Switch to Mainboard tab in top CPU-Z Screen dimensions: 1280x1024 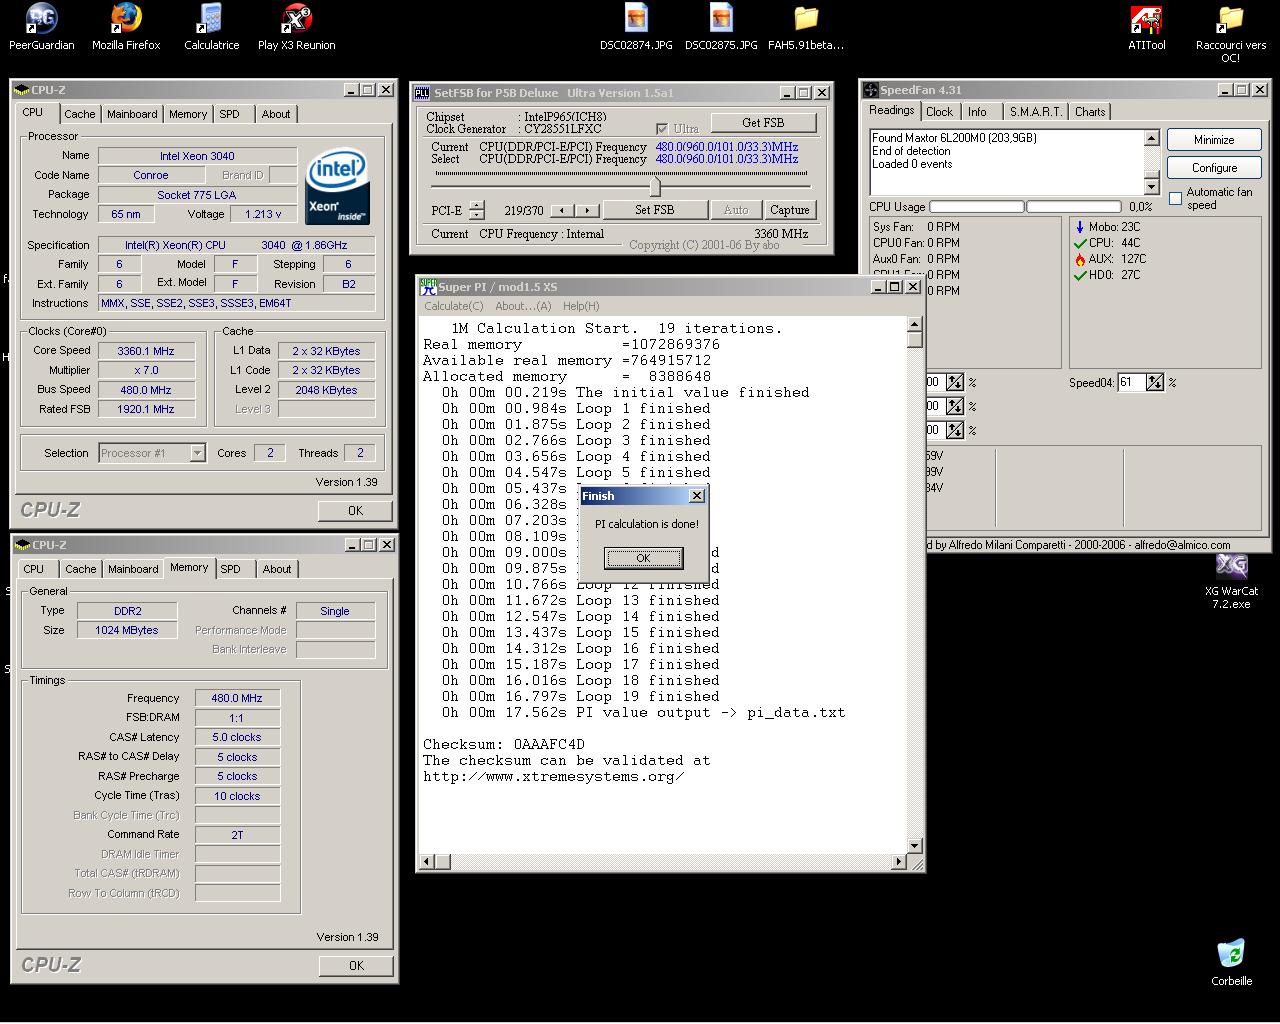pos(132,114)
